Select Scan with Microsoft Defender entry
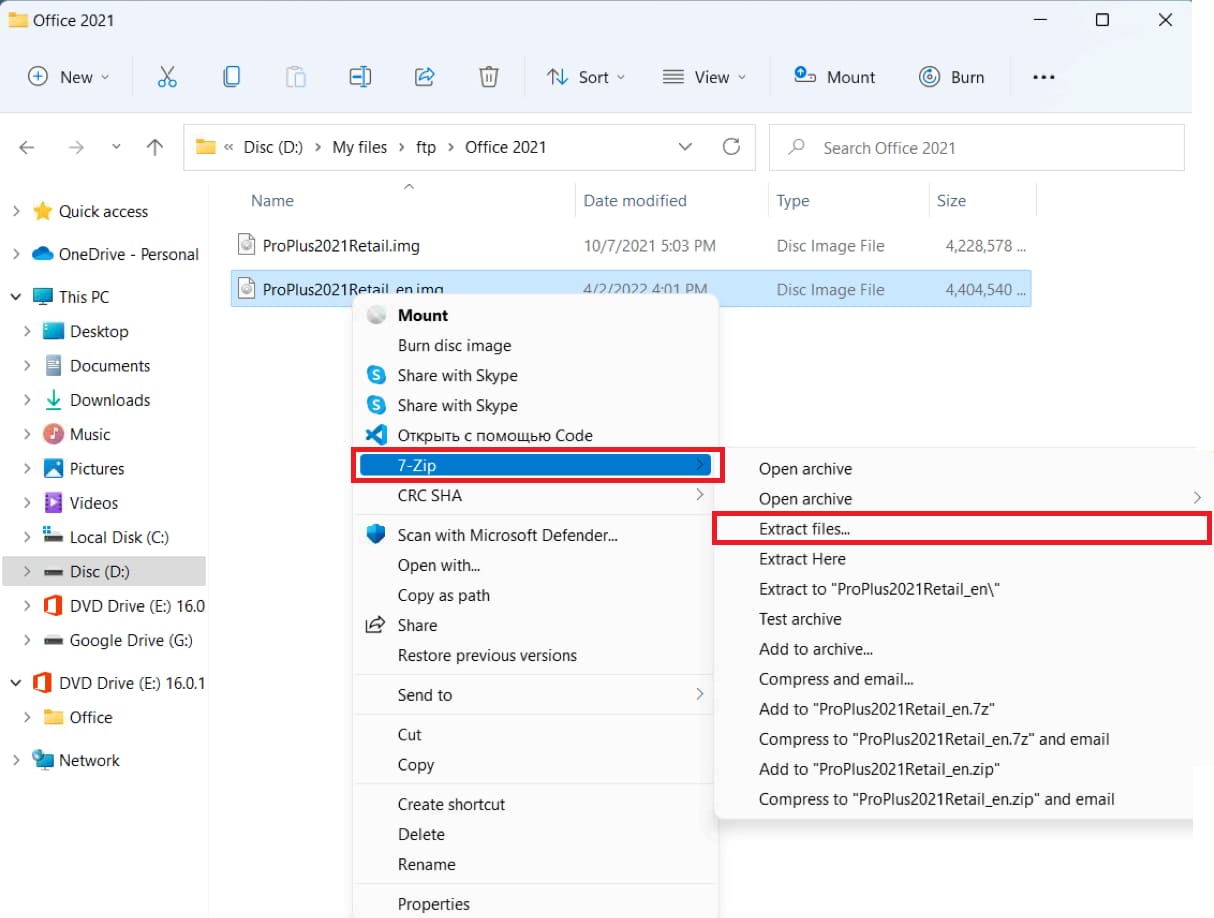Screen dimensions: 1214x918 [x=507, y=535]
